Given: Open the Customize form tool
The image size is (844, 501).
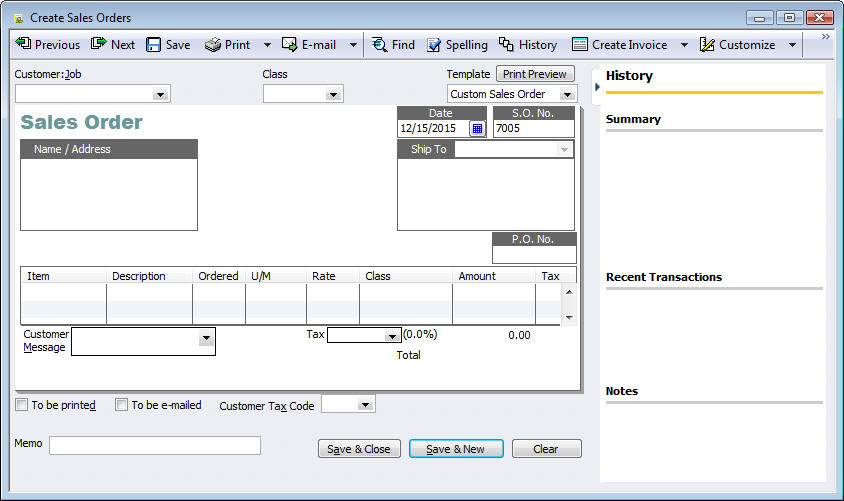Looking at the screenshot, I should click(x=737, y=45).
